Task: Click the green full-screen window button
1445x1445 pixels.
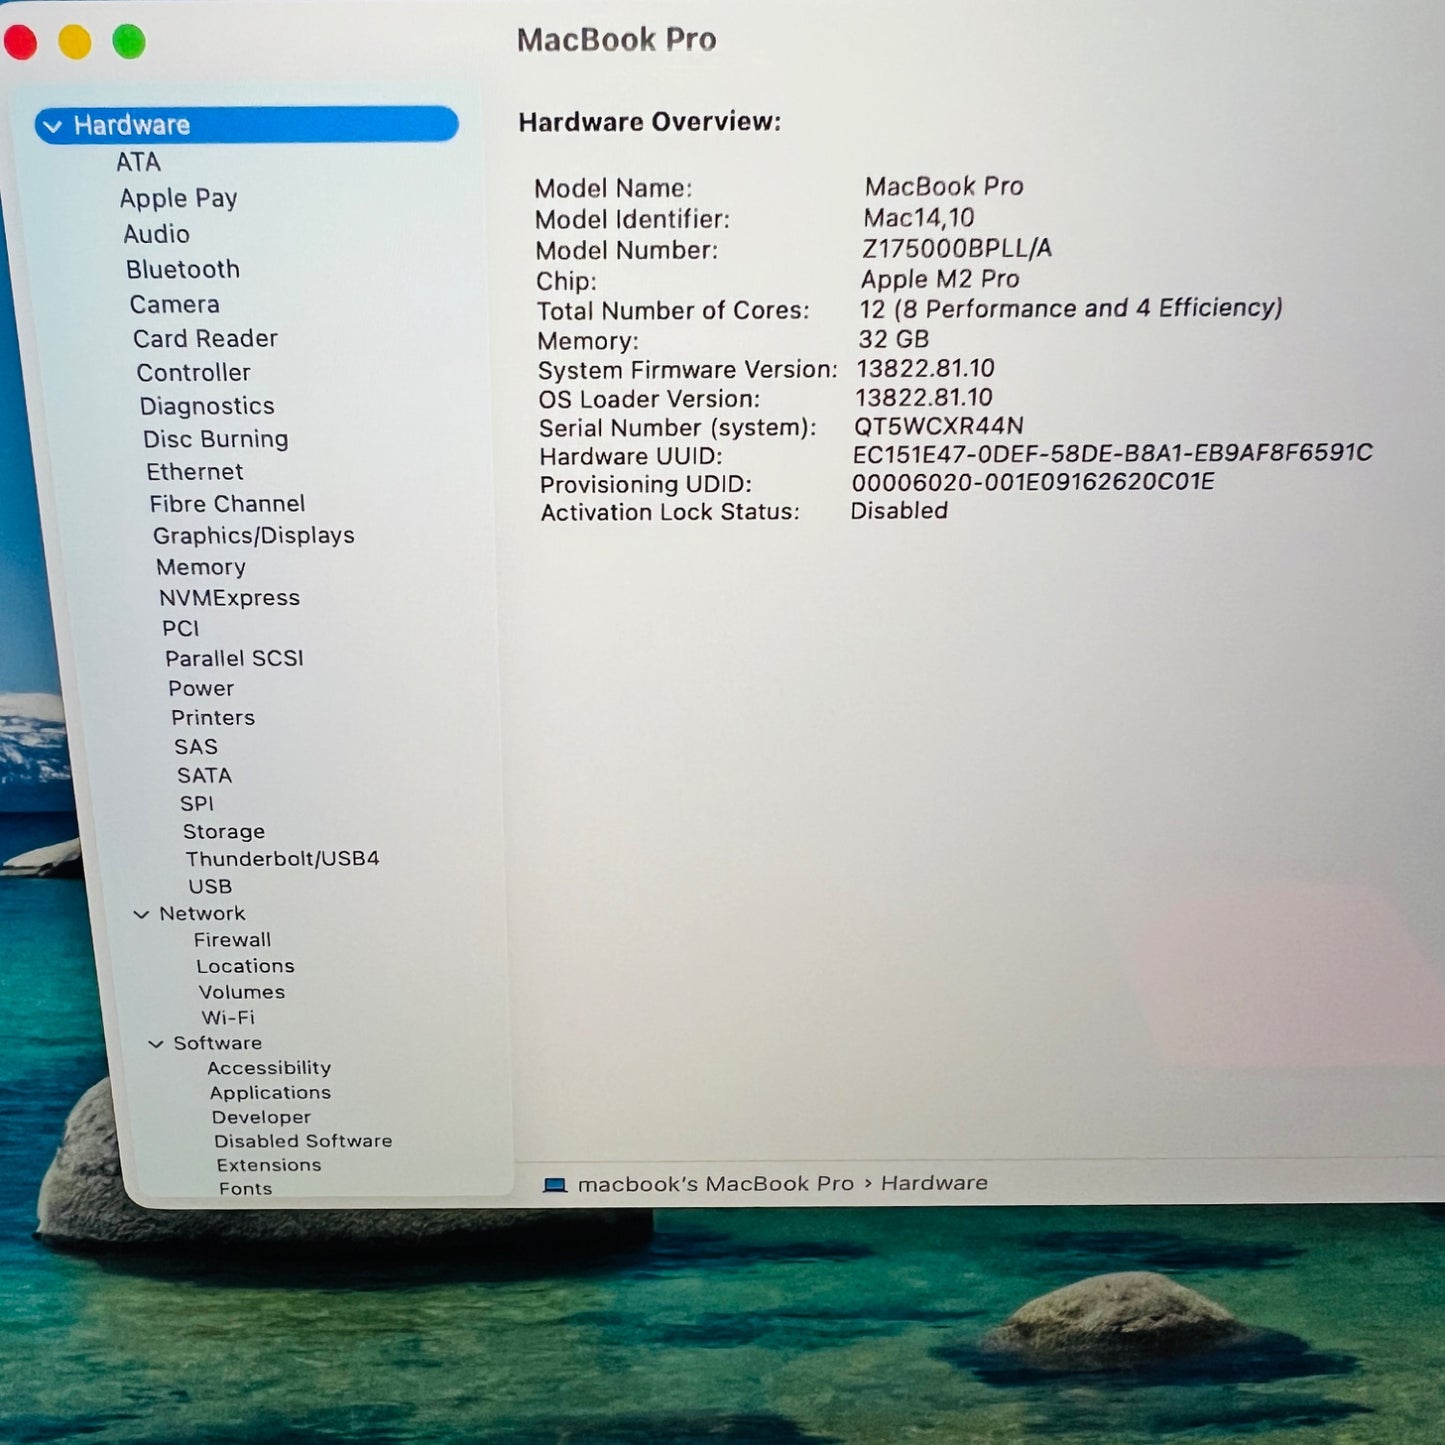Action: point(129,42)
